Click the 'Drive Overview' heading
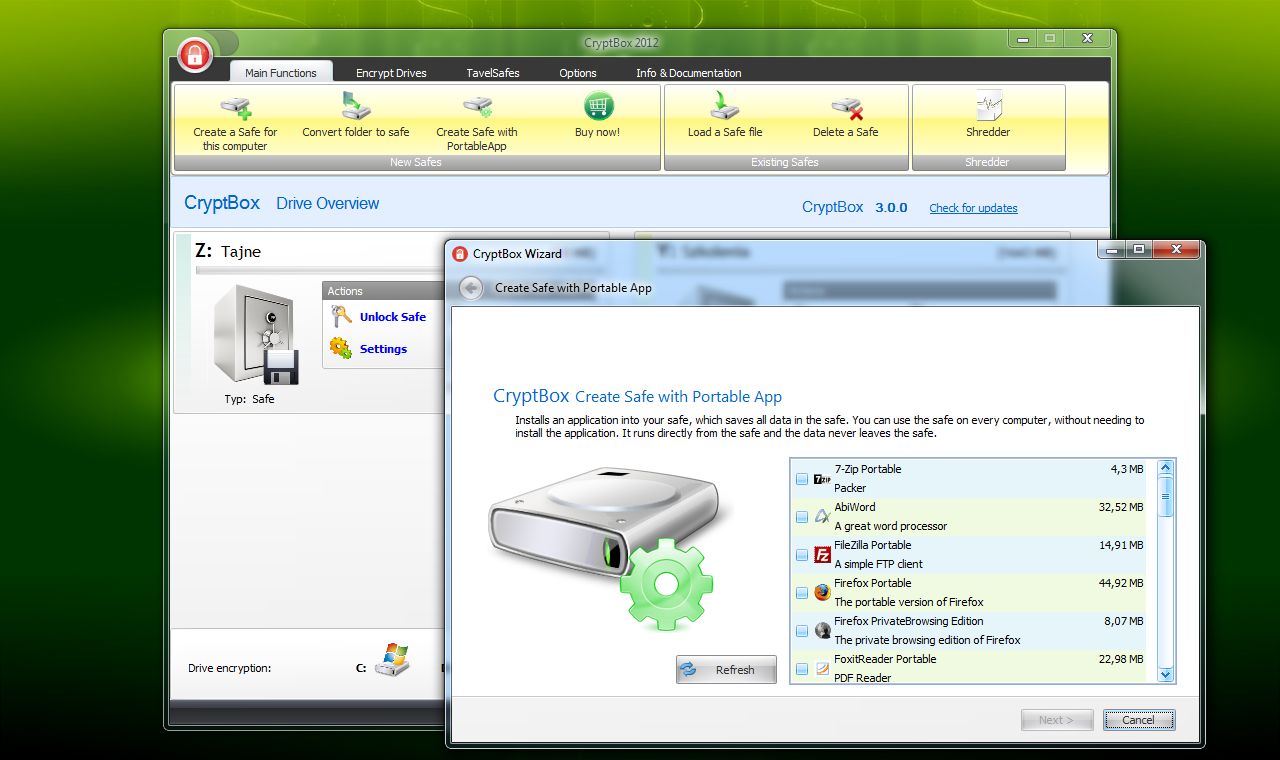1280x760 pixels. click(x=328, y=203)
